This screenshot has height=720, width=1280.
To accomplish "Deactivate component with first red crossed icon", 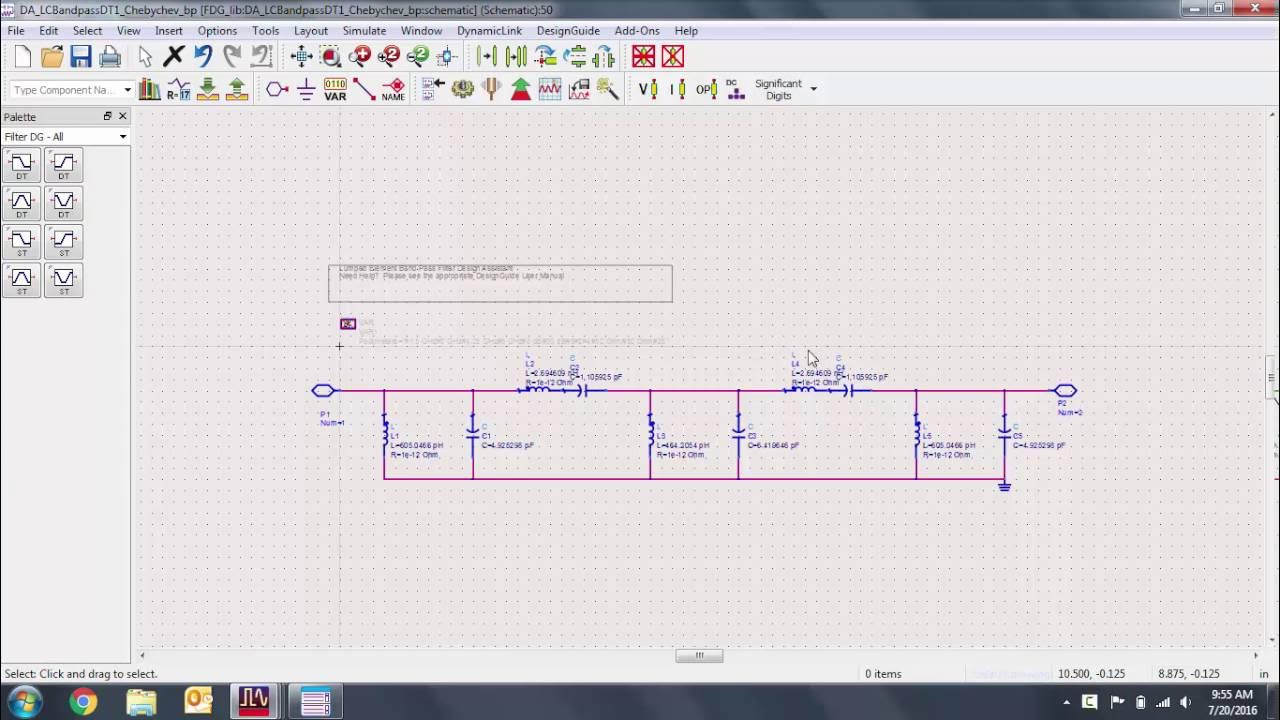I will point(643,57).
